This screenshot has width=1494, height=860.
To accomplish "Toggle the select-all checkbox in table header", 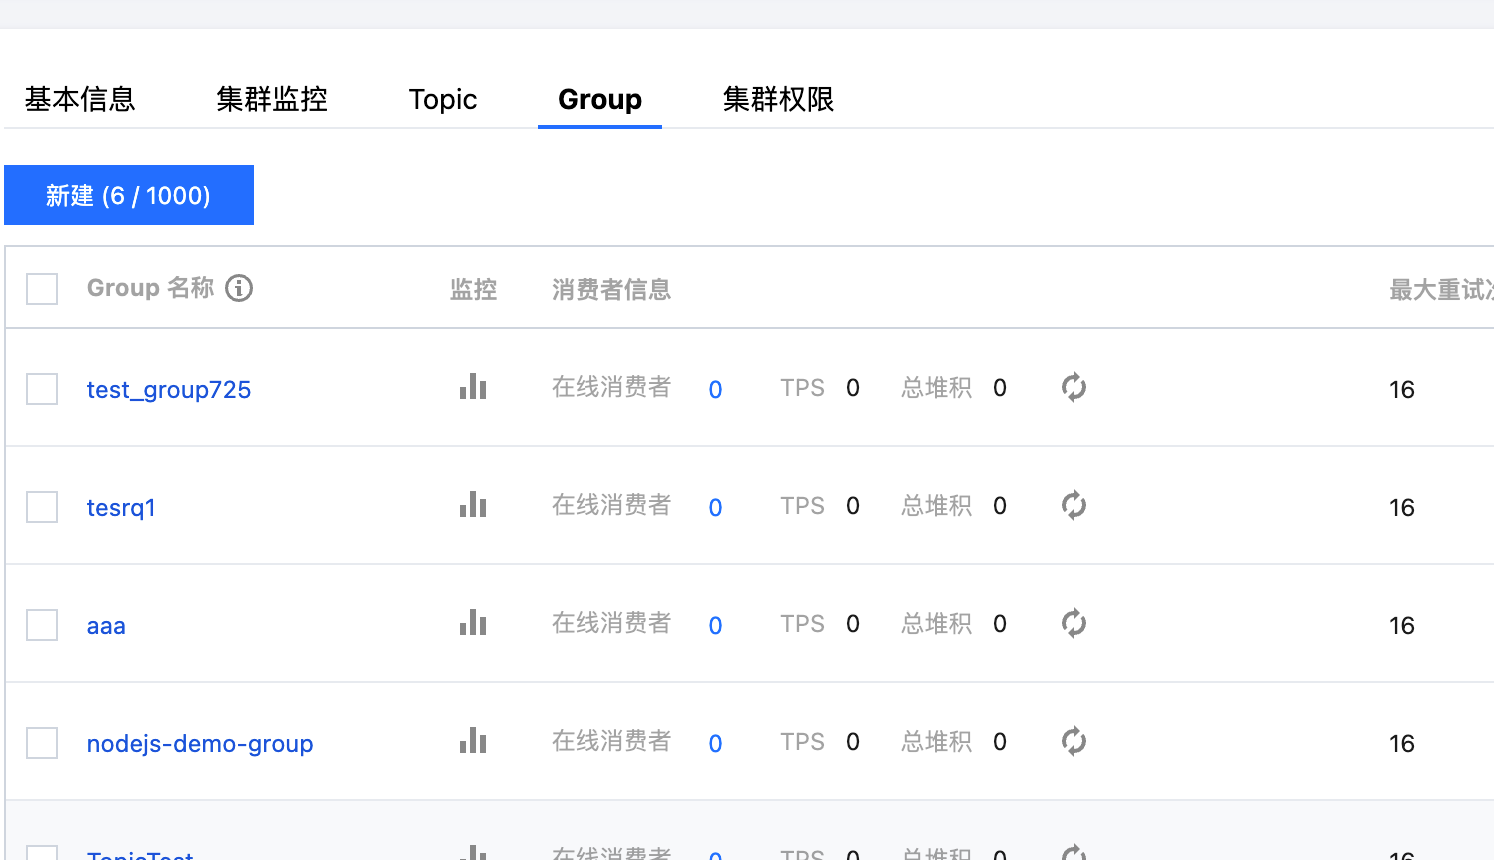I will click(x=42, y=289).
